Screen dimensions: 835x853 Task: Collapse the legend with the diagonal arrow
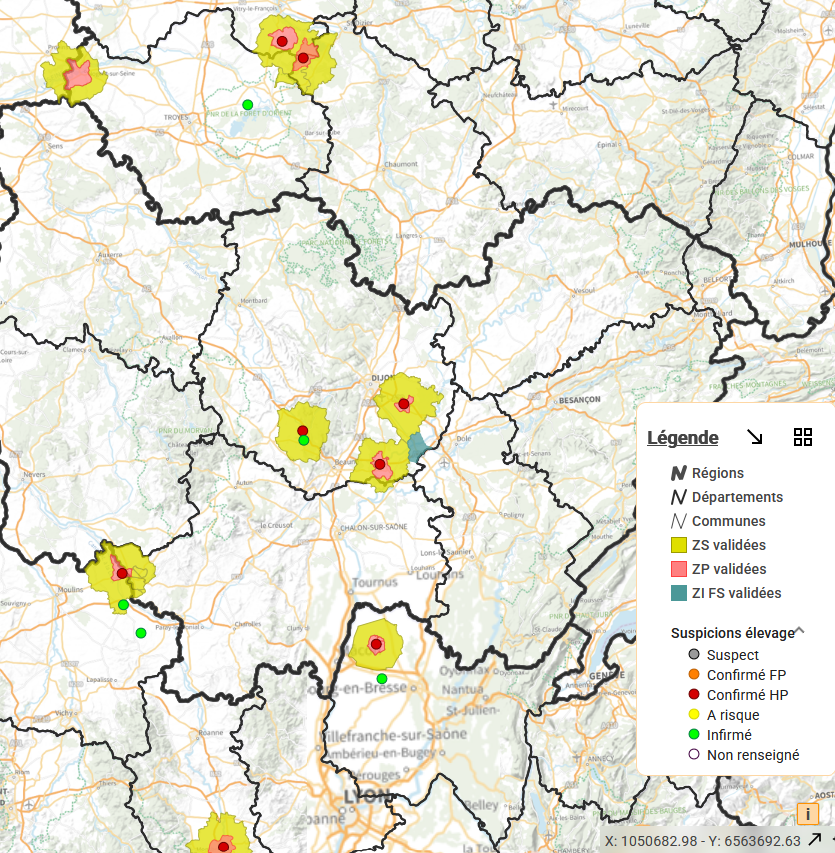pos(755,437)
